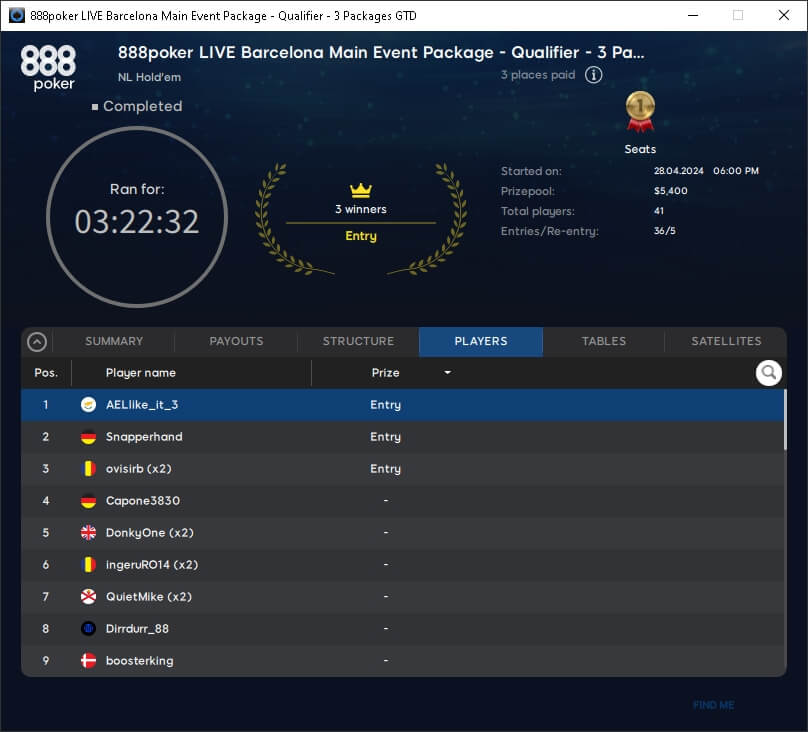This screenshot has height=732, width=808.
Task: Click the Romanian flag beside ingeruRO14
Action: (x=89, y=565)
